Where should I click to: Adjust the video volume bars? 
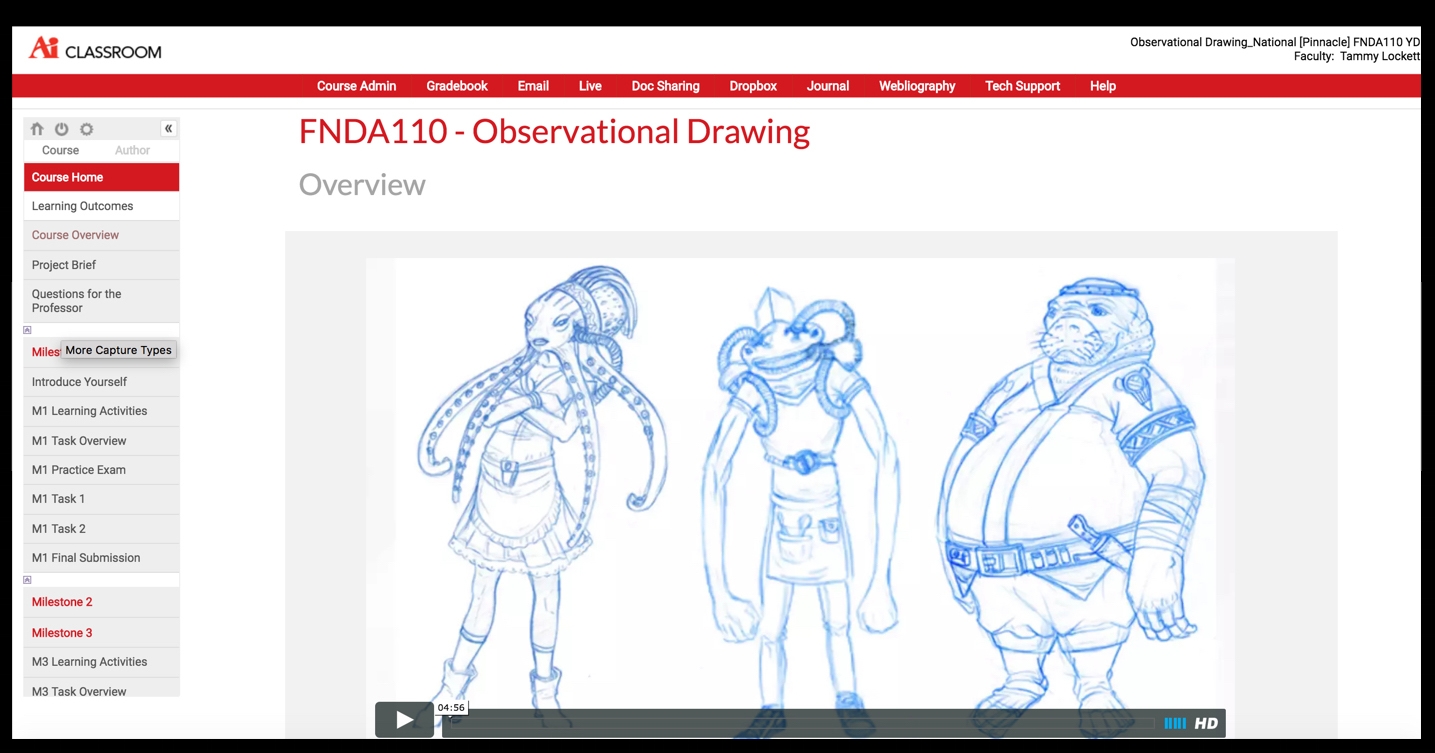[1175, 723]
